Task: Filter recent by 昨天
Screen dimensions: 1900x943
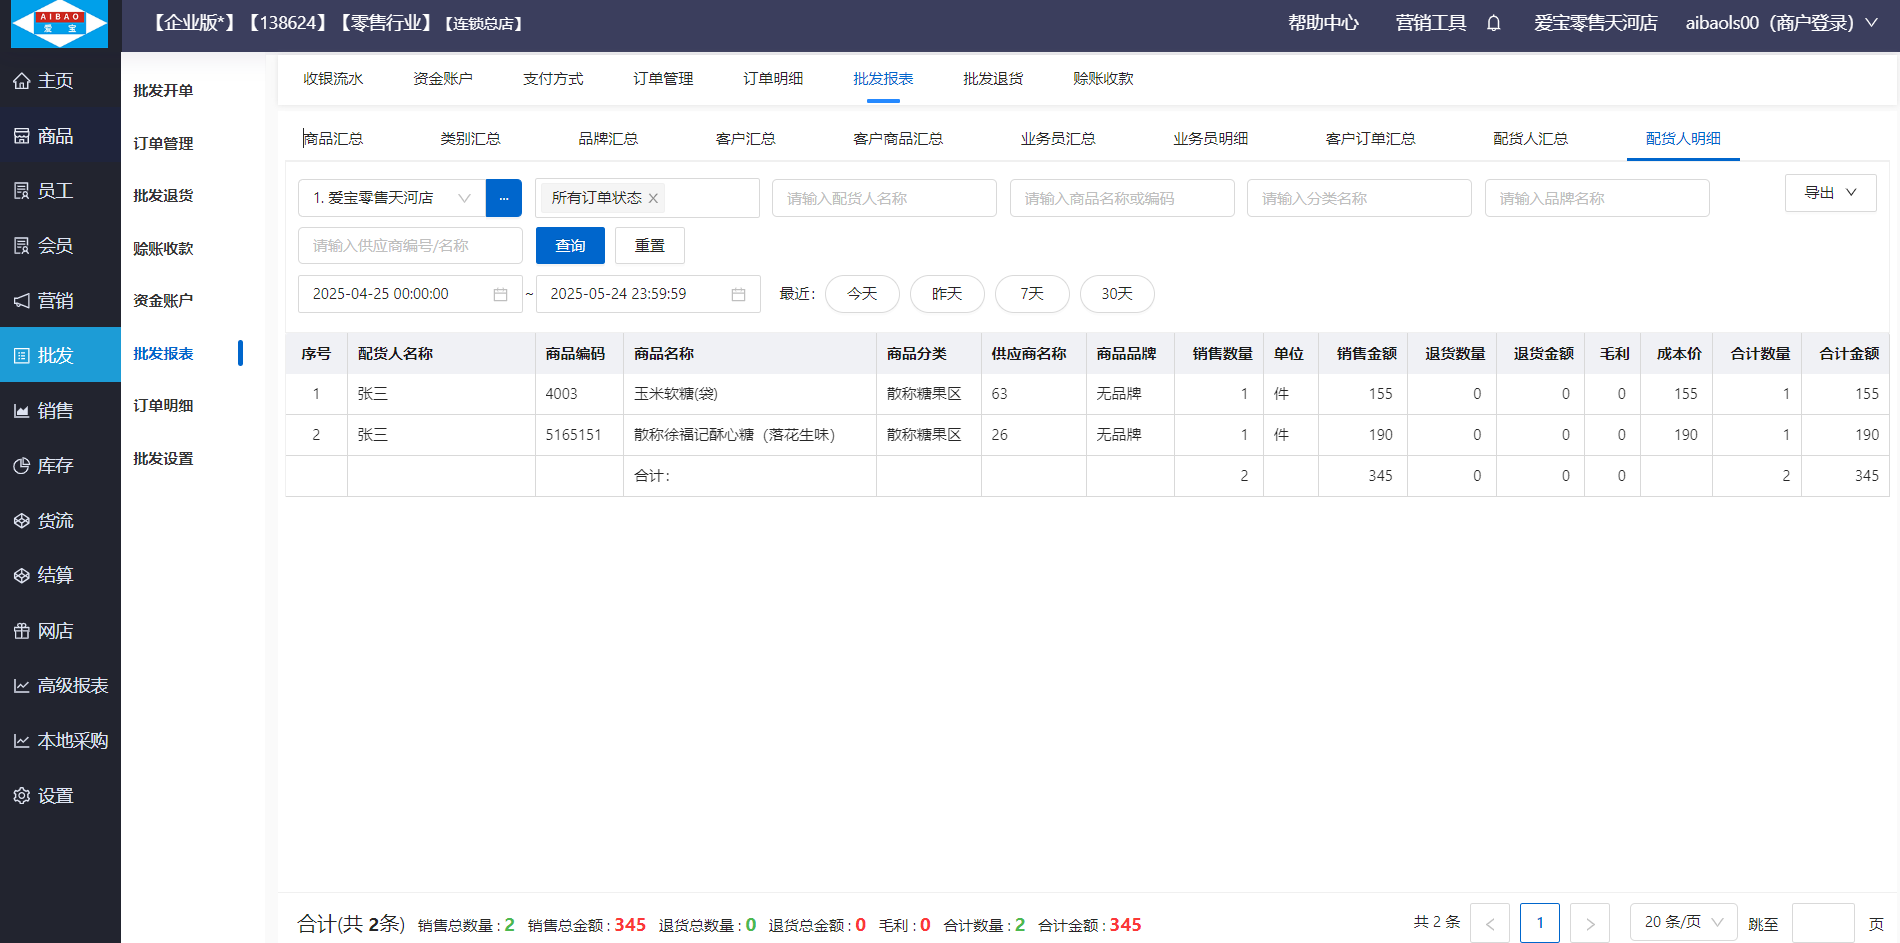Action: pyautogui.click(x=947, y=294)
